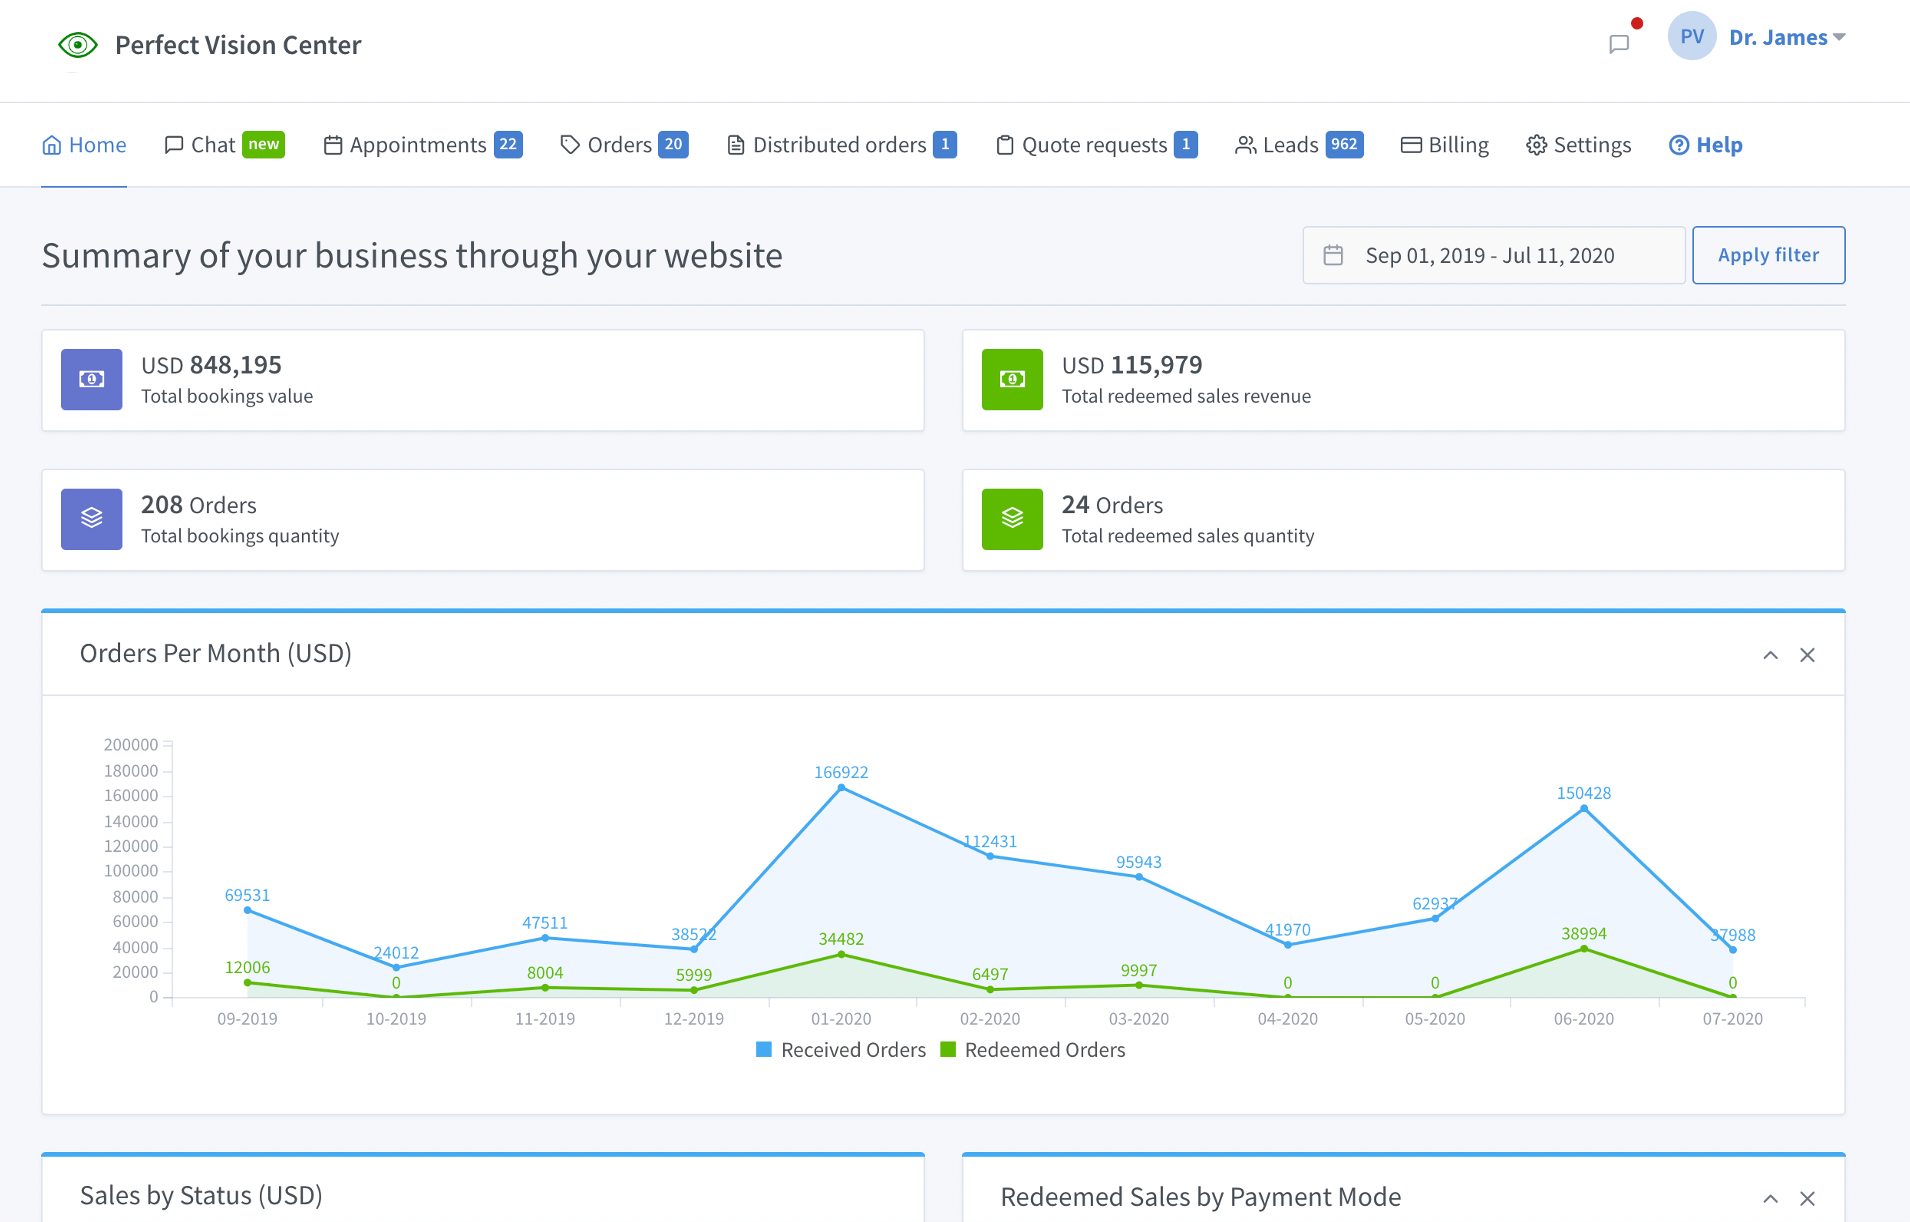Click the Orders tag icon
1910x1222 pixels.
pos(570,145)
